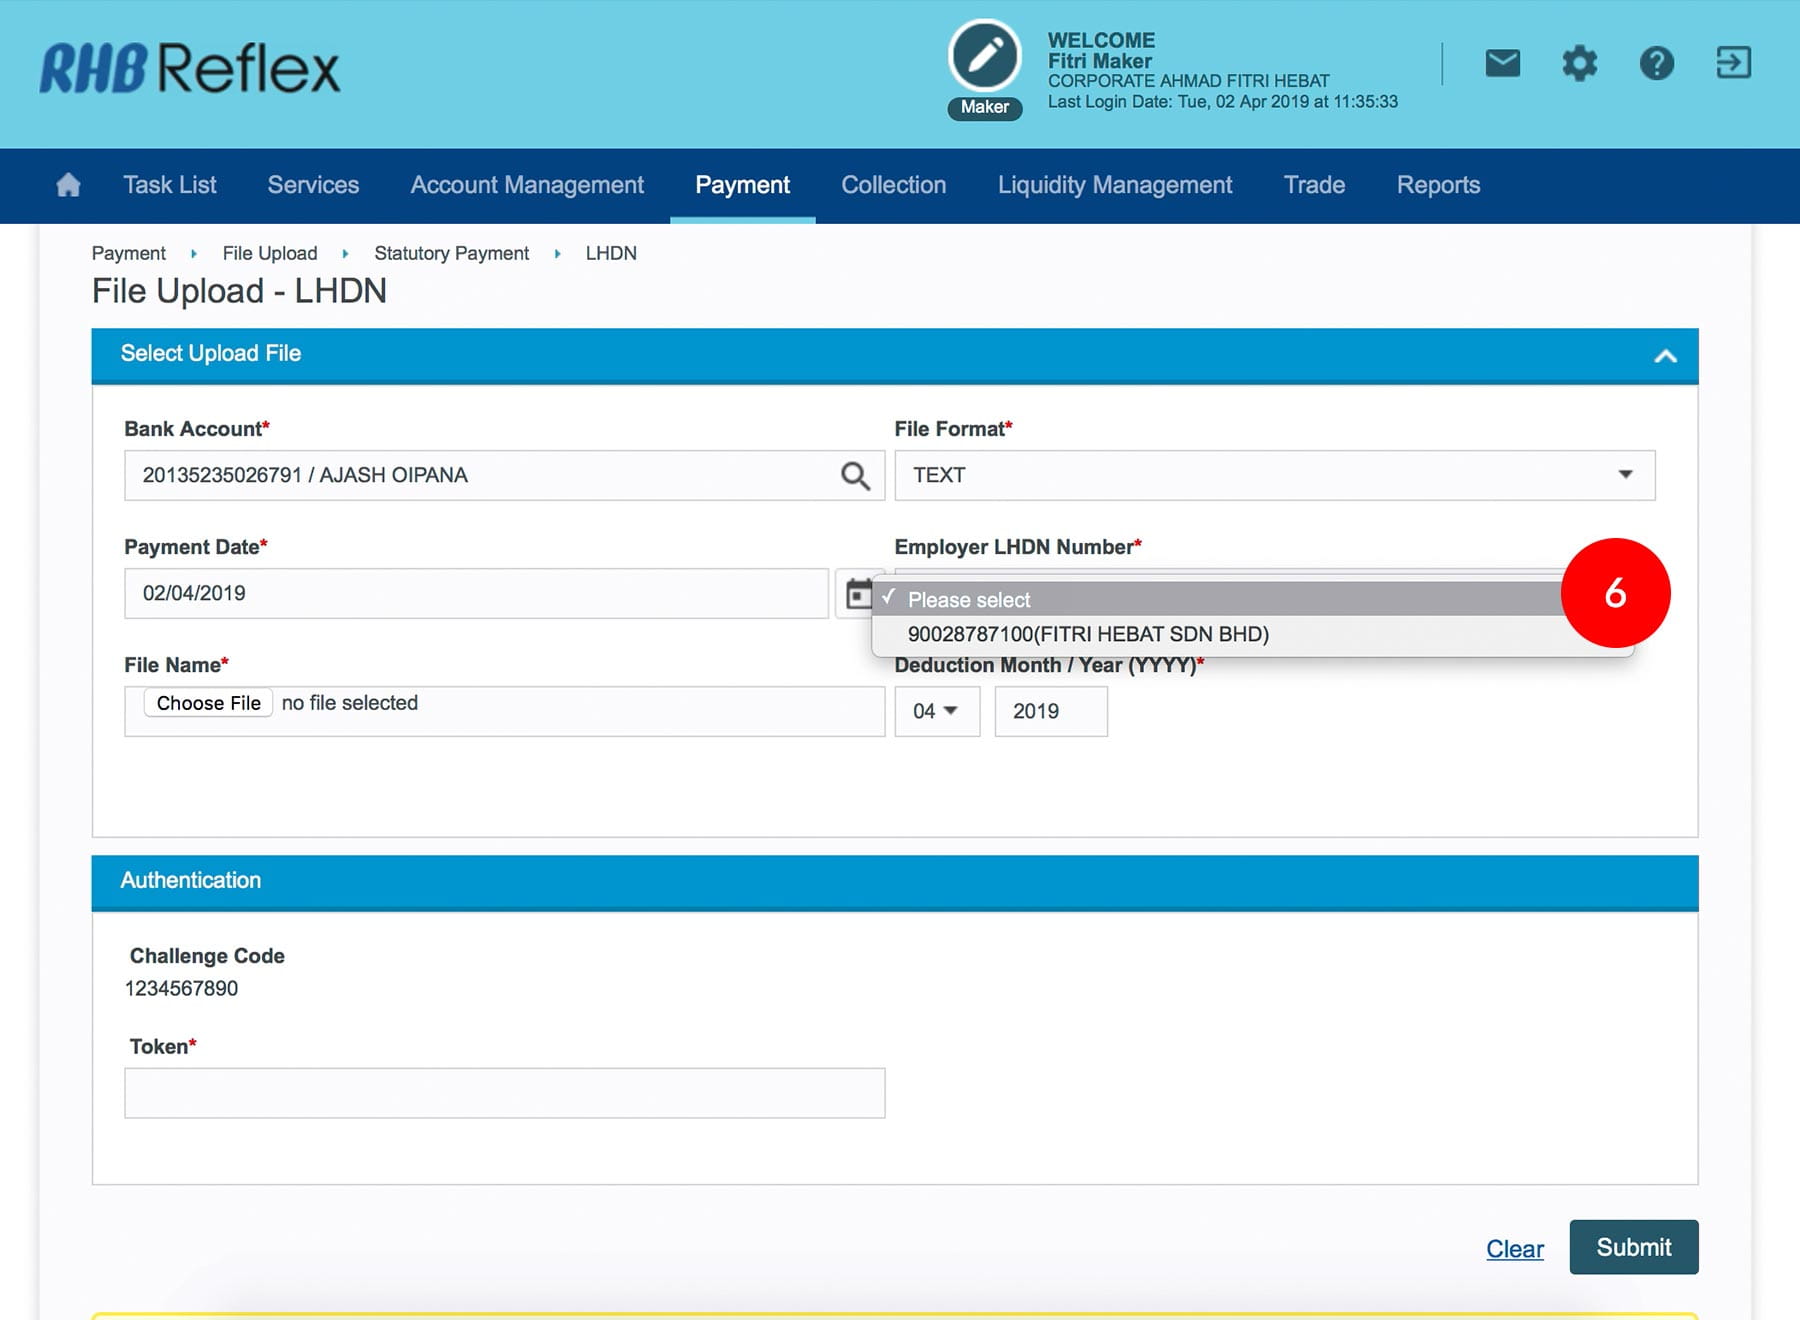This screenshot has width=1800, height=1320.
Task: Log out using the exit icon
Action: 1733,63
